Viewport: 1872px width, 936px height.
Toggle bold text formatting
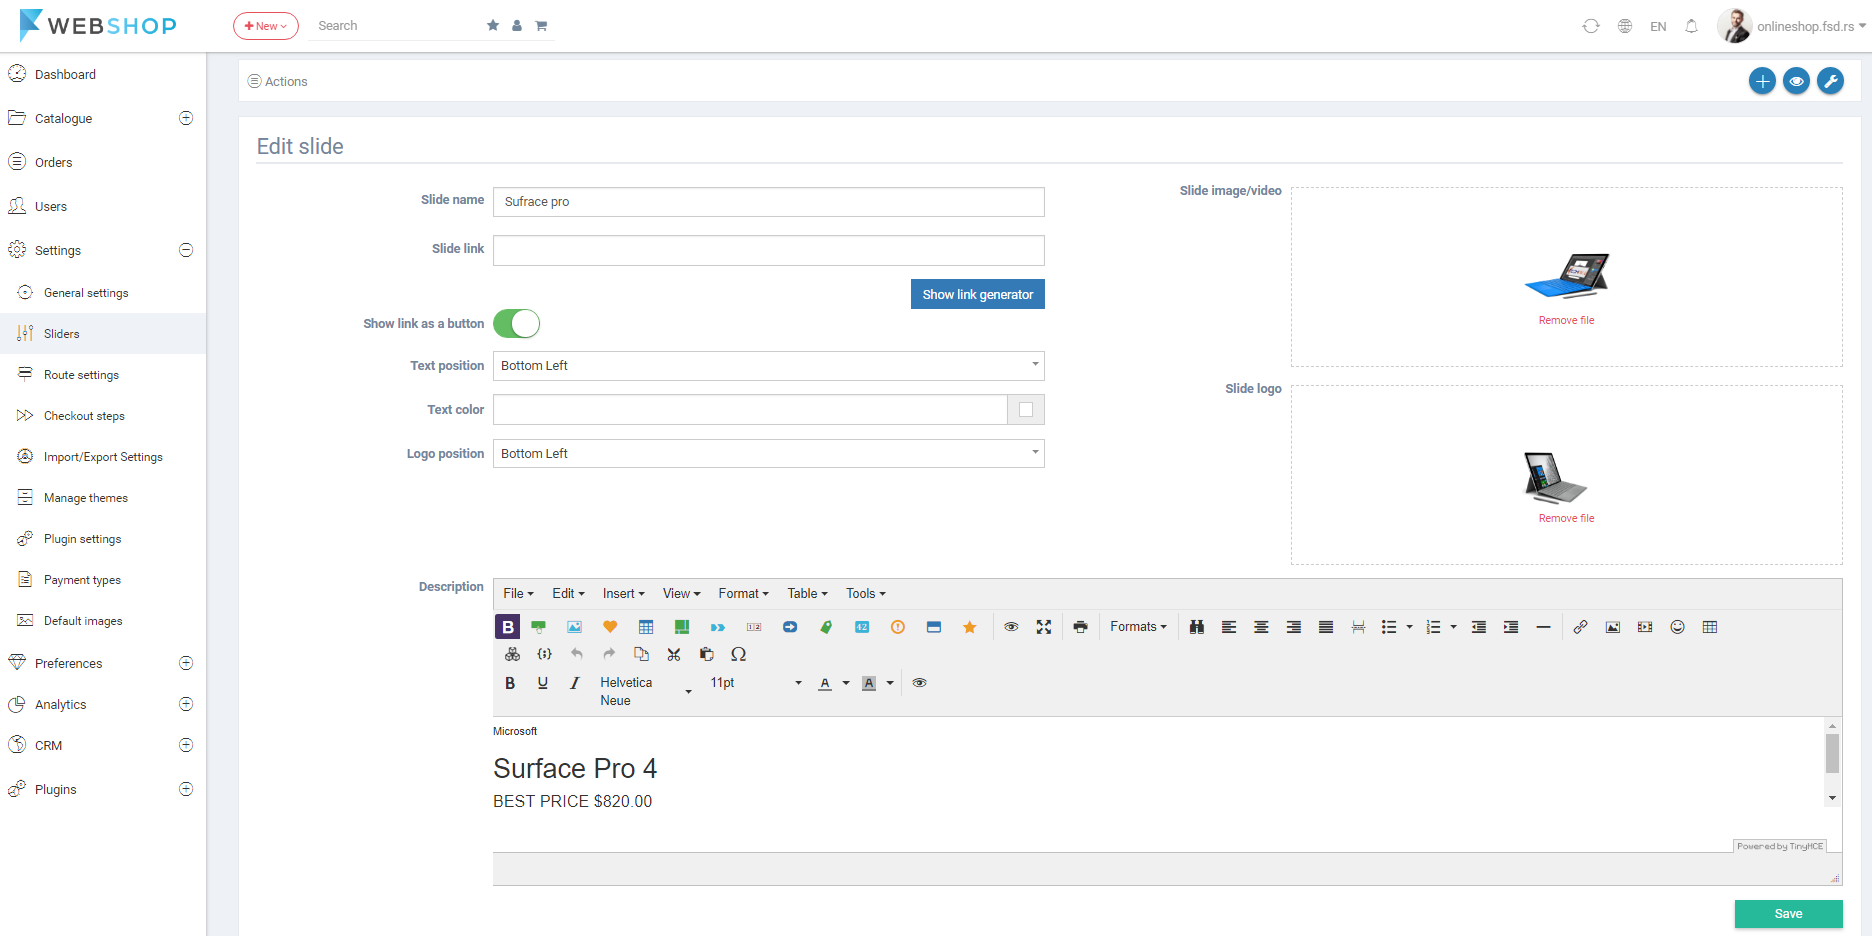coord(510,683)
